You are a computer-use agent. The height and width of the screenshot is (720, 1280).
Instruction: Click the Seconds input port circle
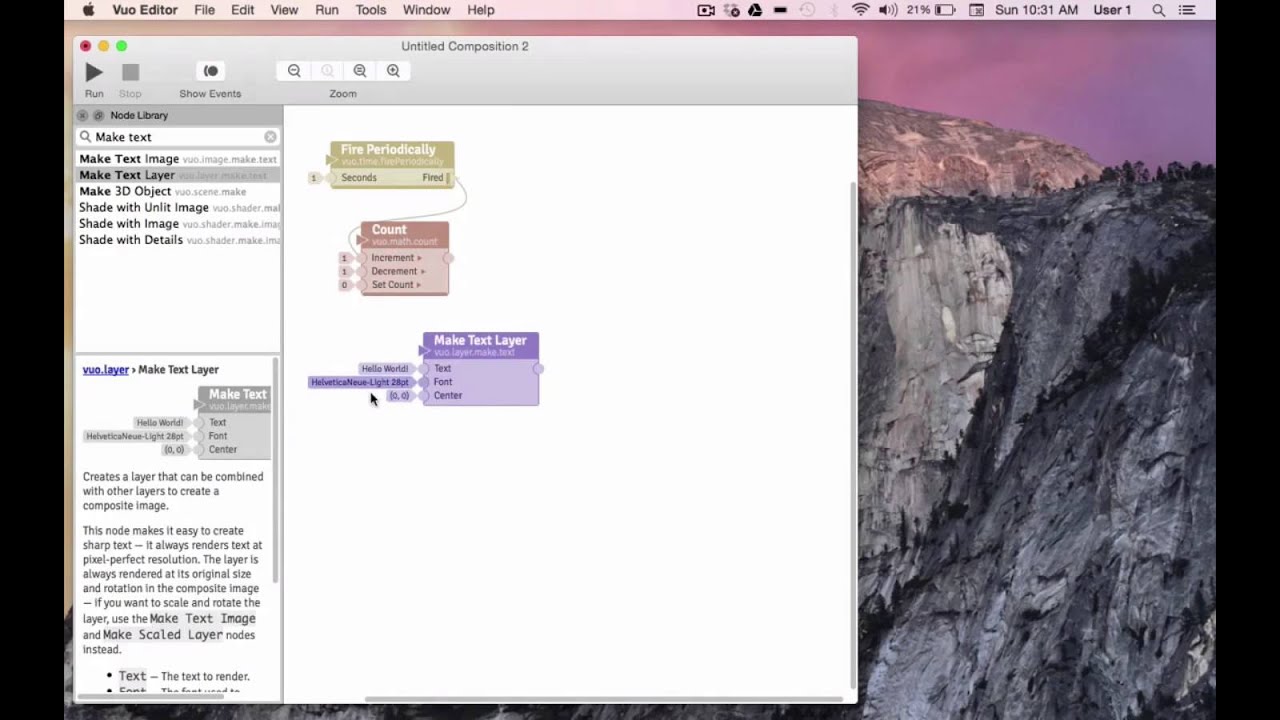coord(332,178)
